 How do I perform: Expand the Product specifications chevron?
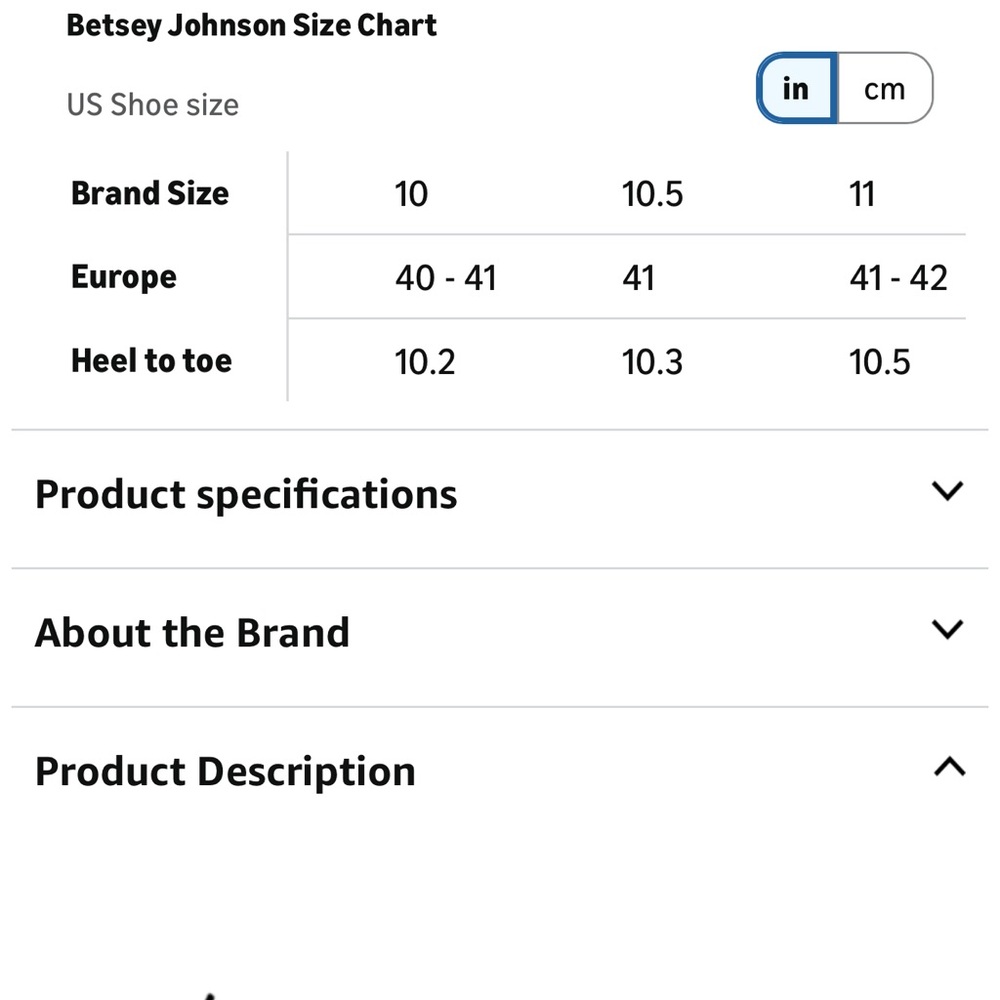tap(947, 491)
